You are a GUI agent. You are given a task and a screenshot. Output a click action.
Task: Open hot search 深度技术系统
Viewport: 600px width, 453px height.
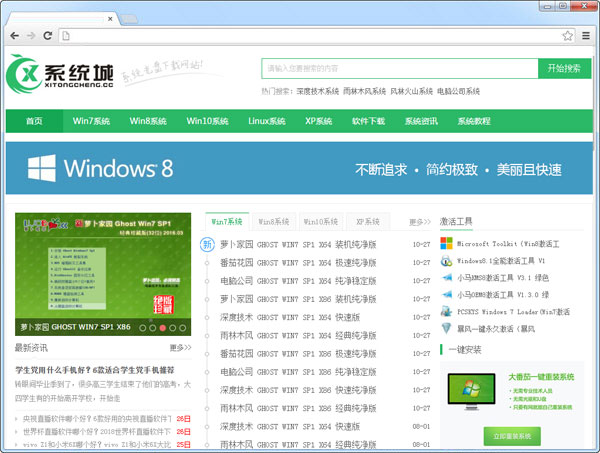click(x=318, y=91)
